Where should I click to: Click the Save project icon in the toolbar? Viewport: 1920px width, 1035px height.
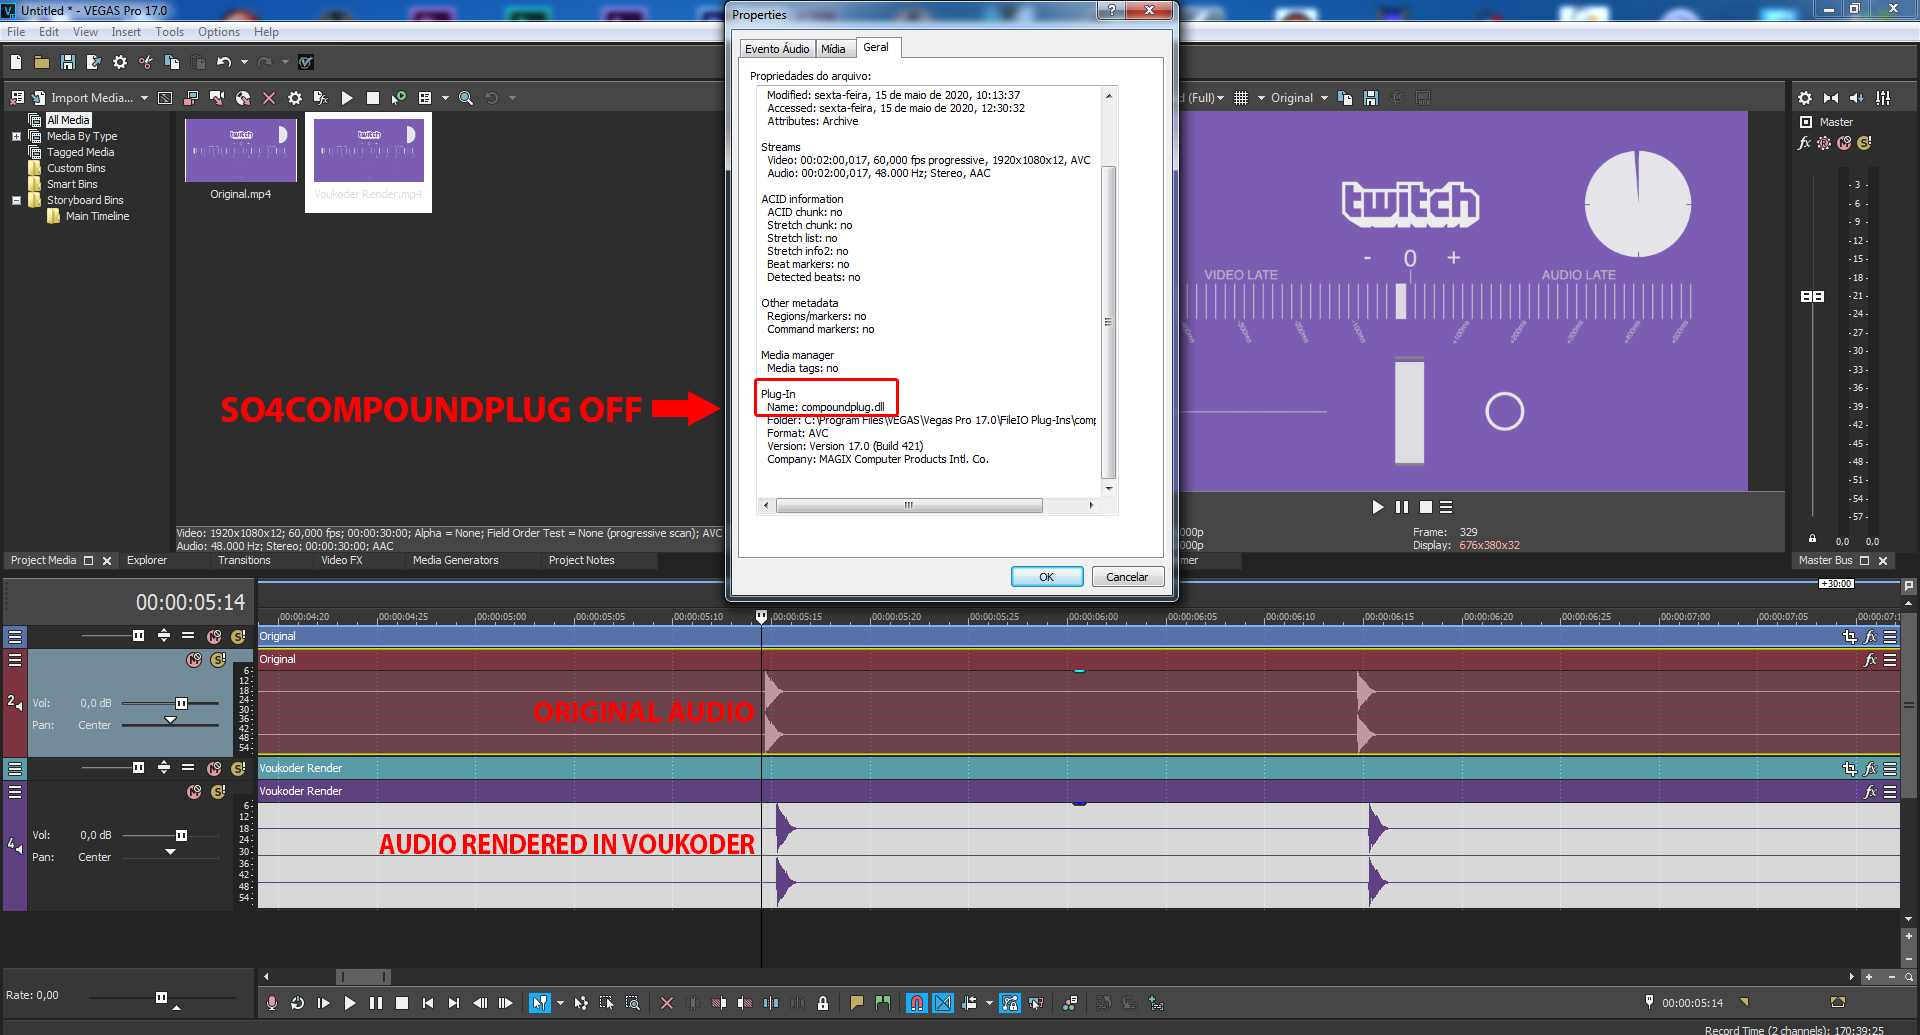[68, 62]
